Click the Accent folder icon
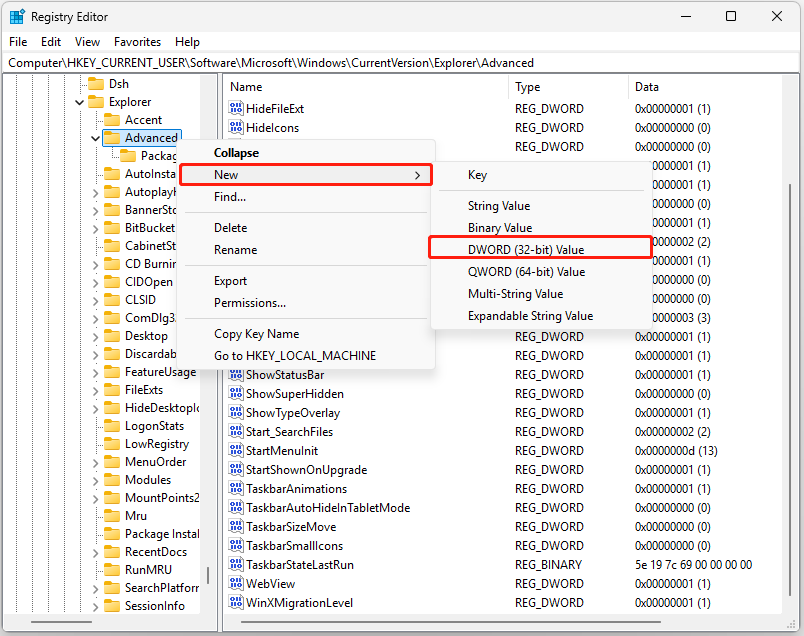This screenshot has width=804, height=636. click(x=112, y=120)
